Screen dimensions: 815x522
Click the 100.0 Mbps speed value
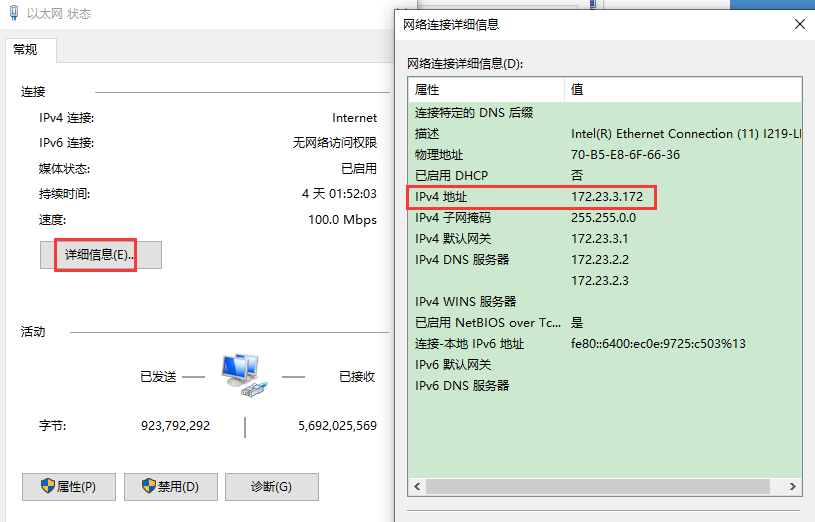pyautogui.click(x=343, y=220)
